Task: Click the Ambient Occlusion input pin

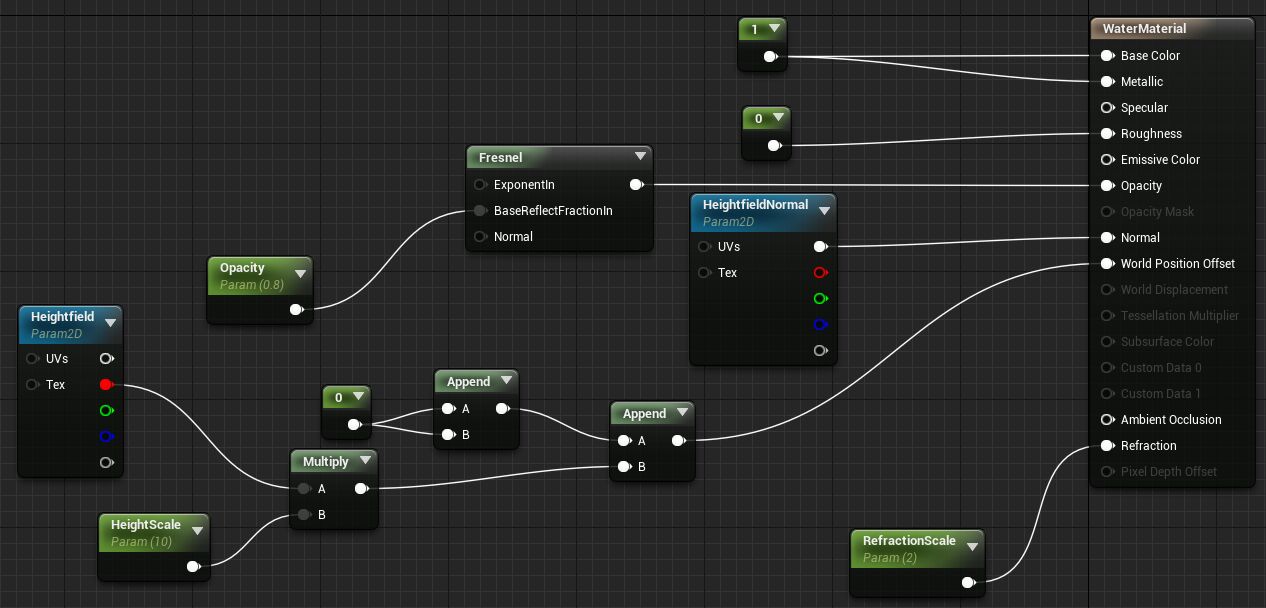Action: point(1107,420)
